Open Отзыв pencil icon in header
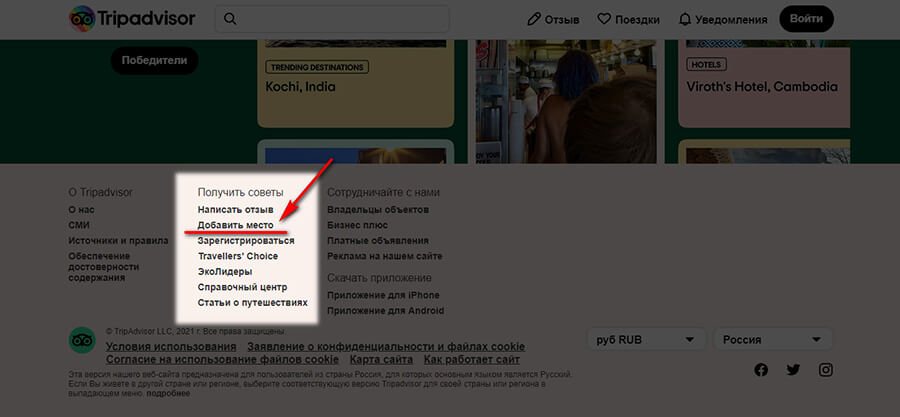This screenshot has width=900, height=417. 534,19
